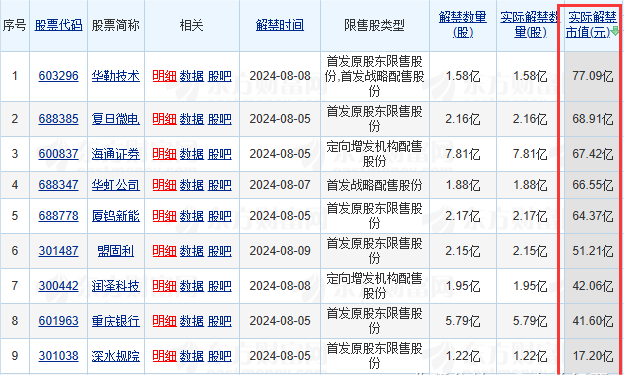Open stock code 600837 link
The image size is (624, 375).
click(x=58, y=154)
